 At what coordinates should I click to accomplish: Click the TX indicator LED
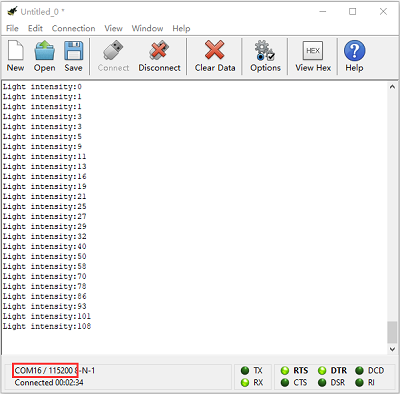[245, 370]
